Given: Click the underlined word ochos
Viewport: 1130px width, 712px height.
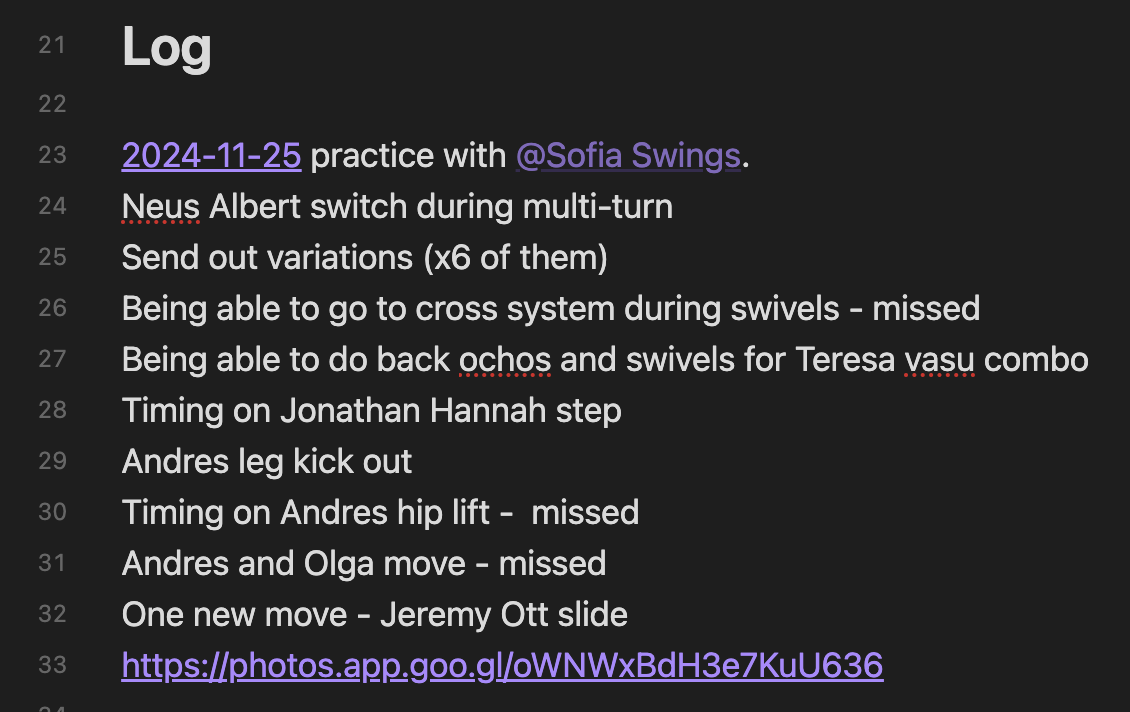Looking at the screenshot, I should 504,359.
